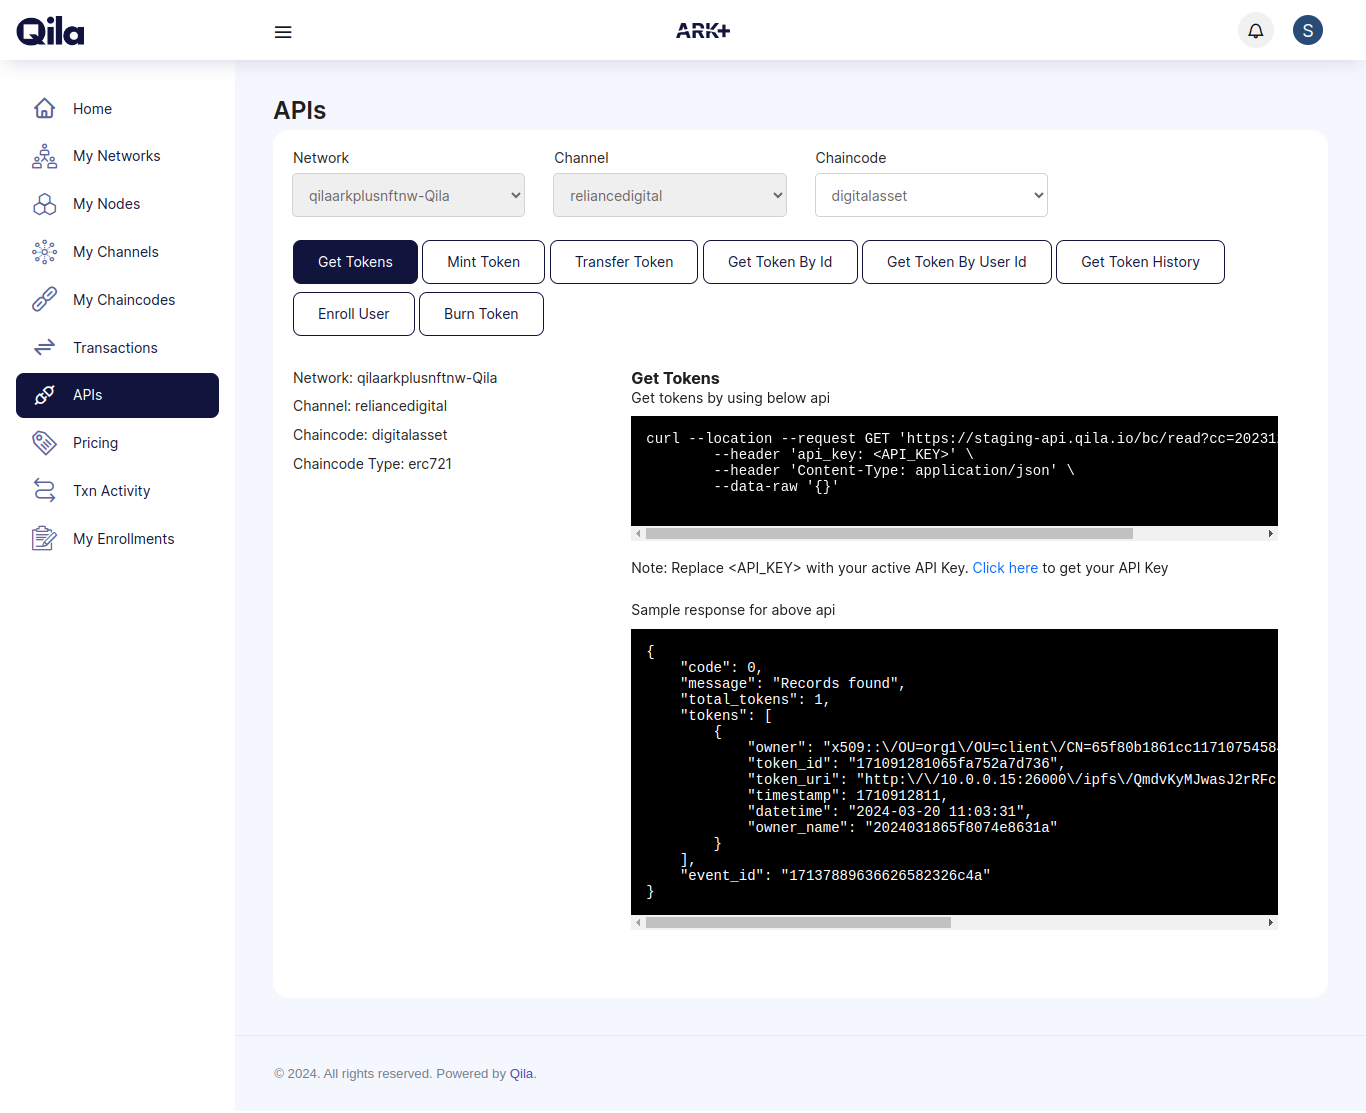Open notifications bell
Screen dimensions: 1366x1113
pyautogui.click(x=1256, y=30)
